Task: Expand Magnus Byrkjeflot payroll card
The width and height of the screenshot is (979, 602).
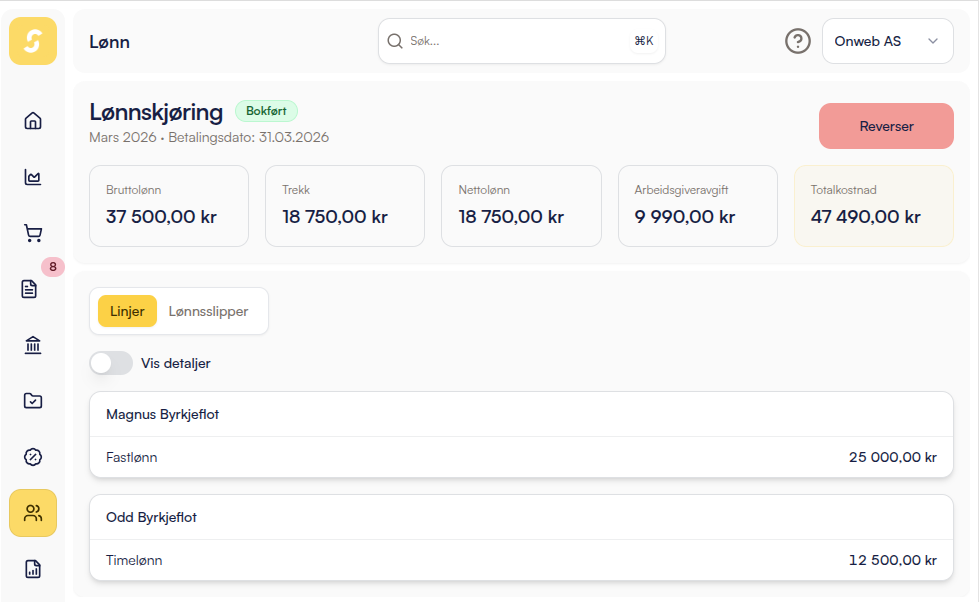Action: pyautogui.click(x=521, y=414)
